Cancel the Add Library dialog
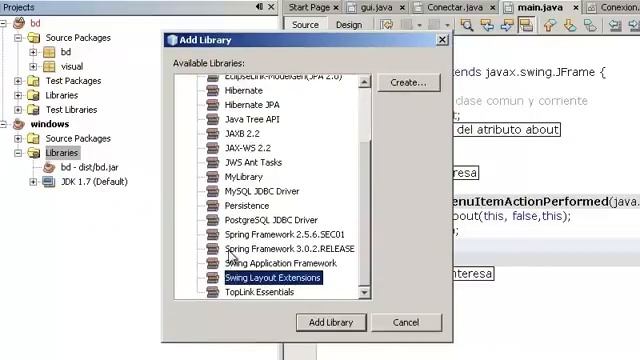 pyautogui.click(x=406, y=322)
